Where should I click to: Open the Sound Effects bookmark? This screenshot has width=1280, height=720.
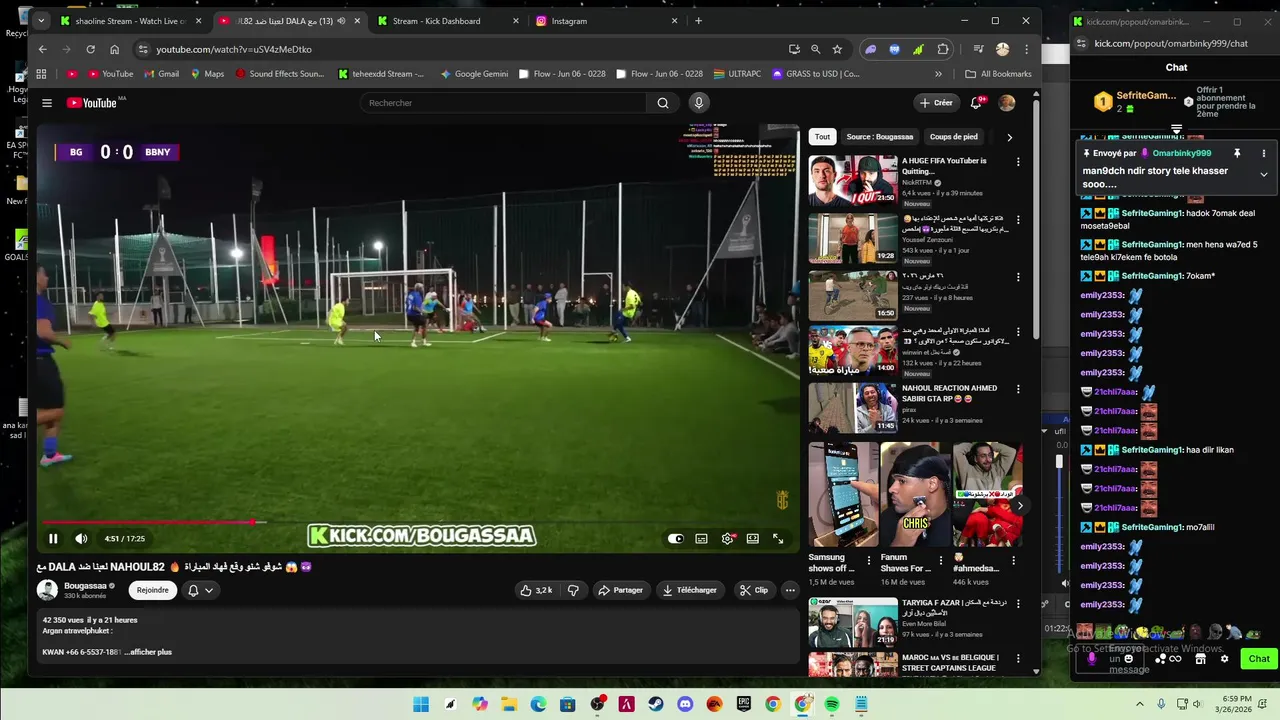tap(280, 74)
